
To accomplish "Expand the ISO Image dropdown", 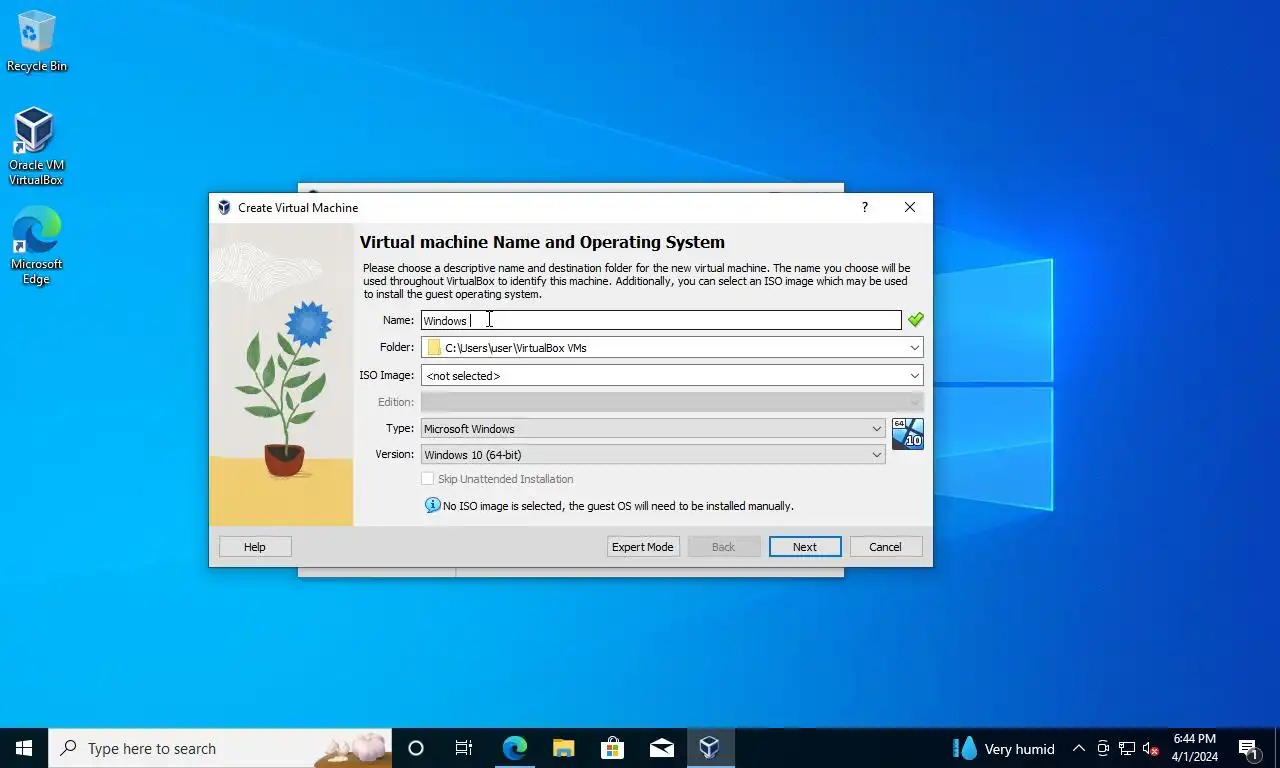I will point(915,376).
